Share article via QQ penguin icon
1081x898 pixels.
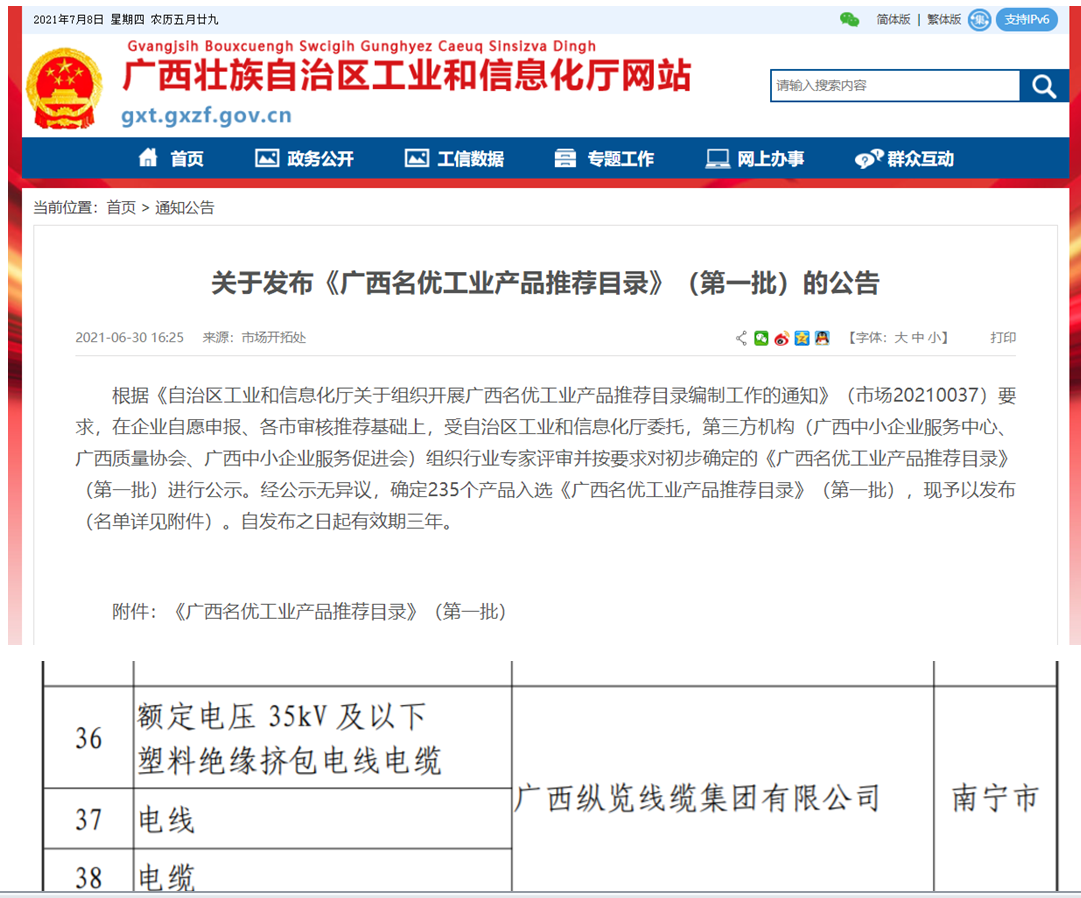click(822, 338)
